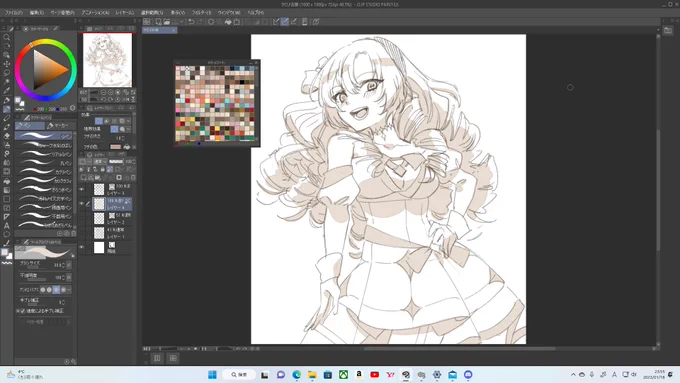Click the Open file folder icon
The height and width of the screenshot is (383, 680).
click(167, 22)
